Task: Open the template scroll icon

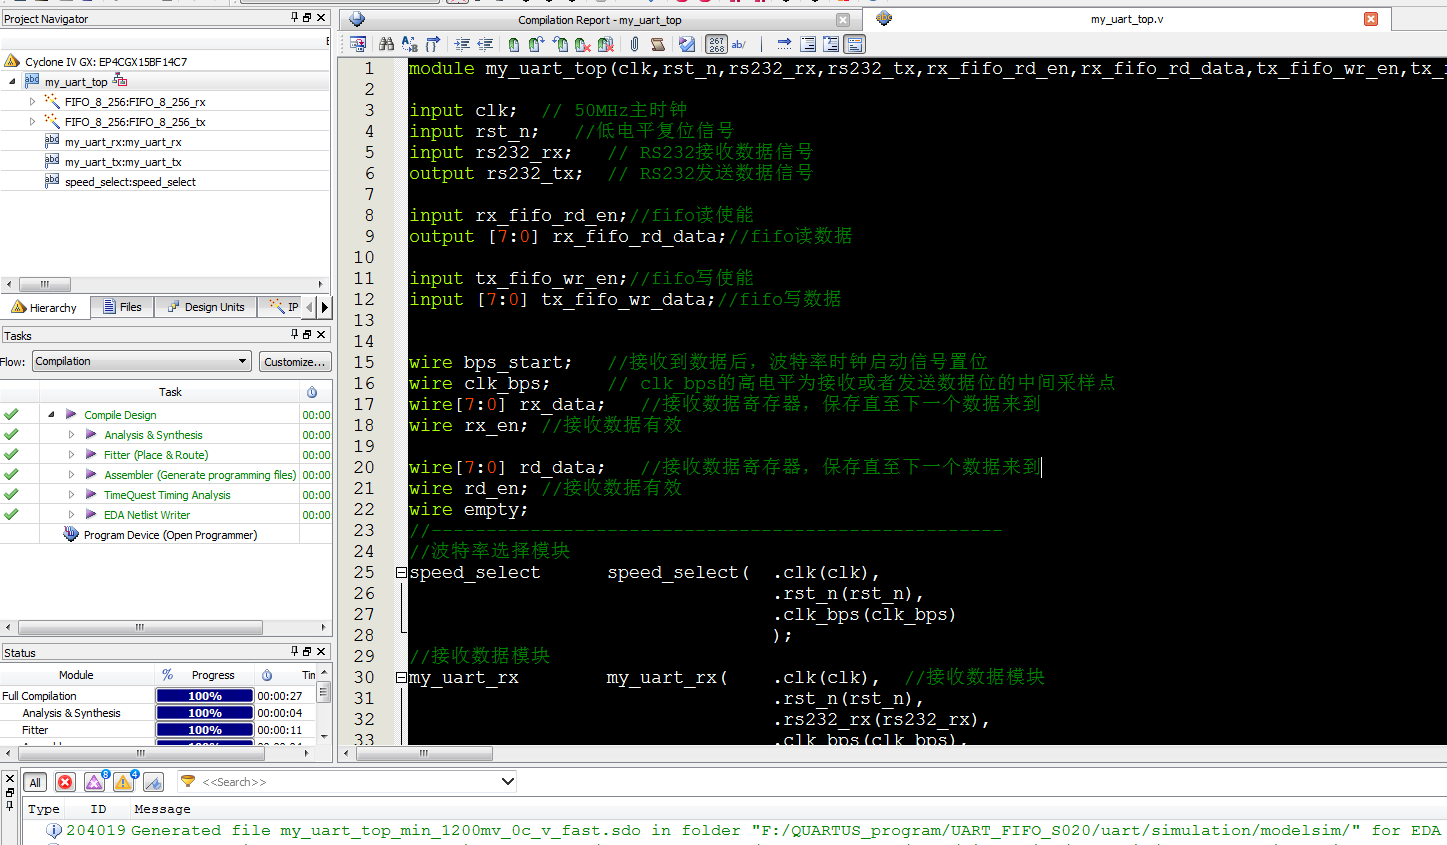Action: click(x=657, y=44)
